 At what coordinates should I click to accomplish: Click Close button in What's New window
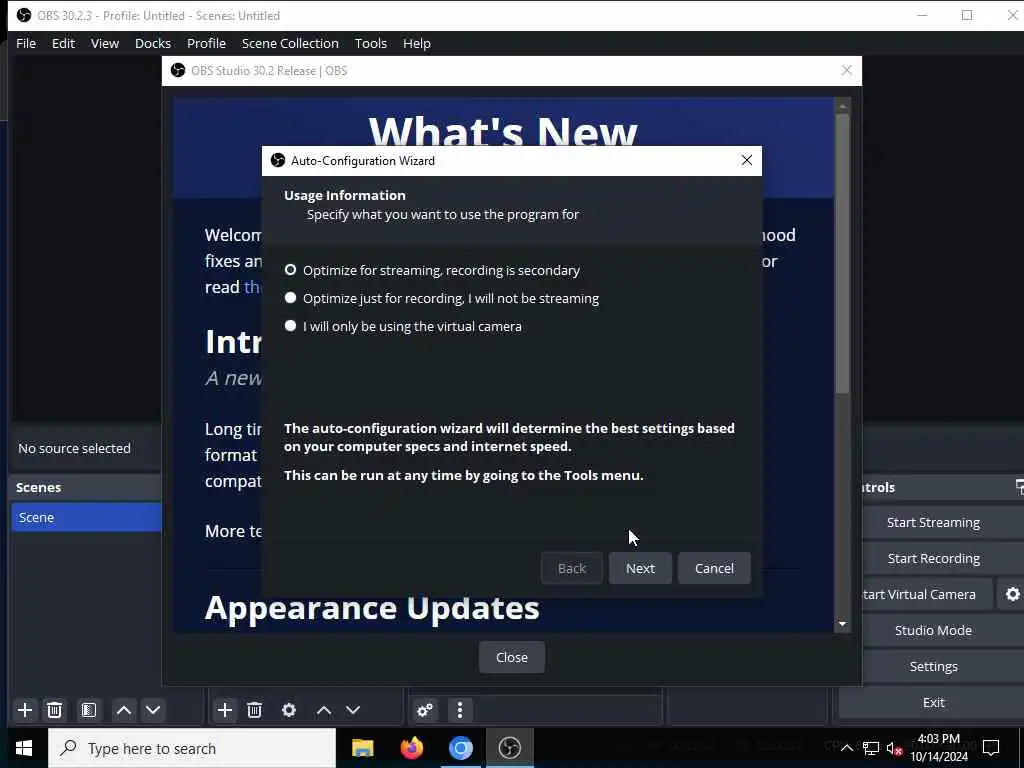tap(511, 657)
